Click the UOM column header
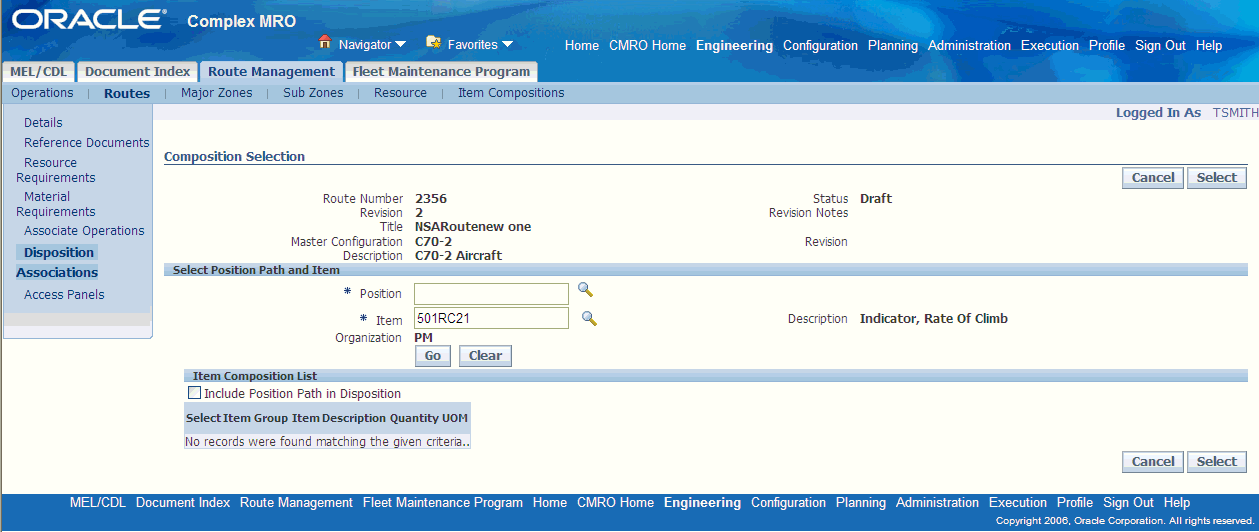1259x532 pixels. point(455,417)
